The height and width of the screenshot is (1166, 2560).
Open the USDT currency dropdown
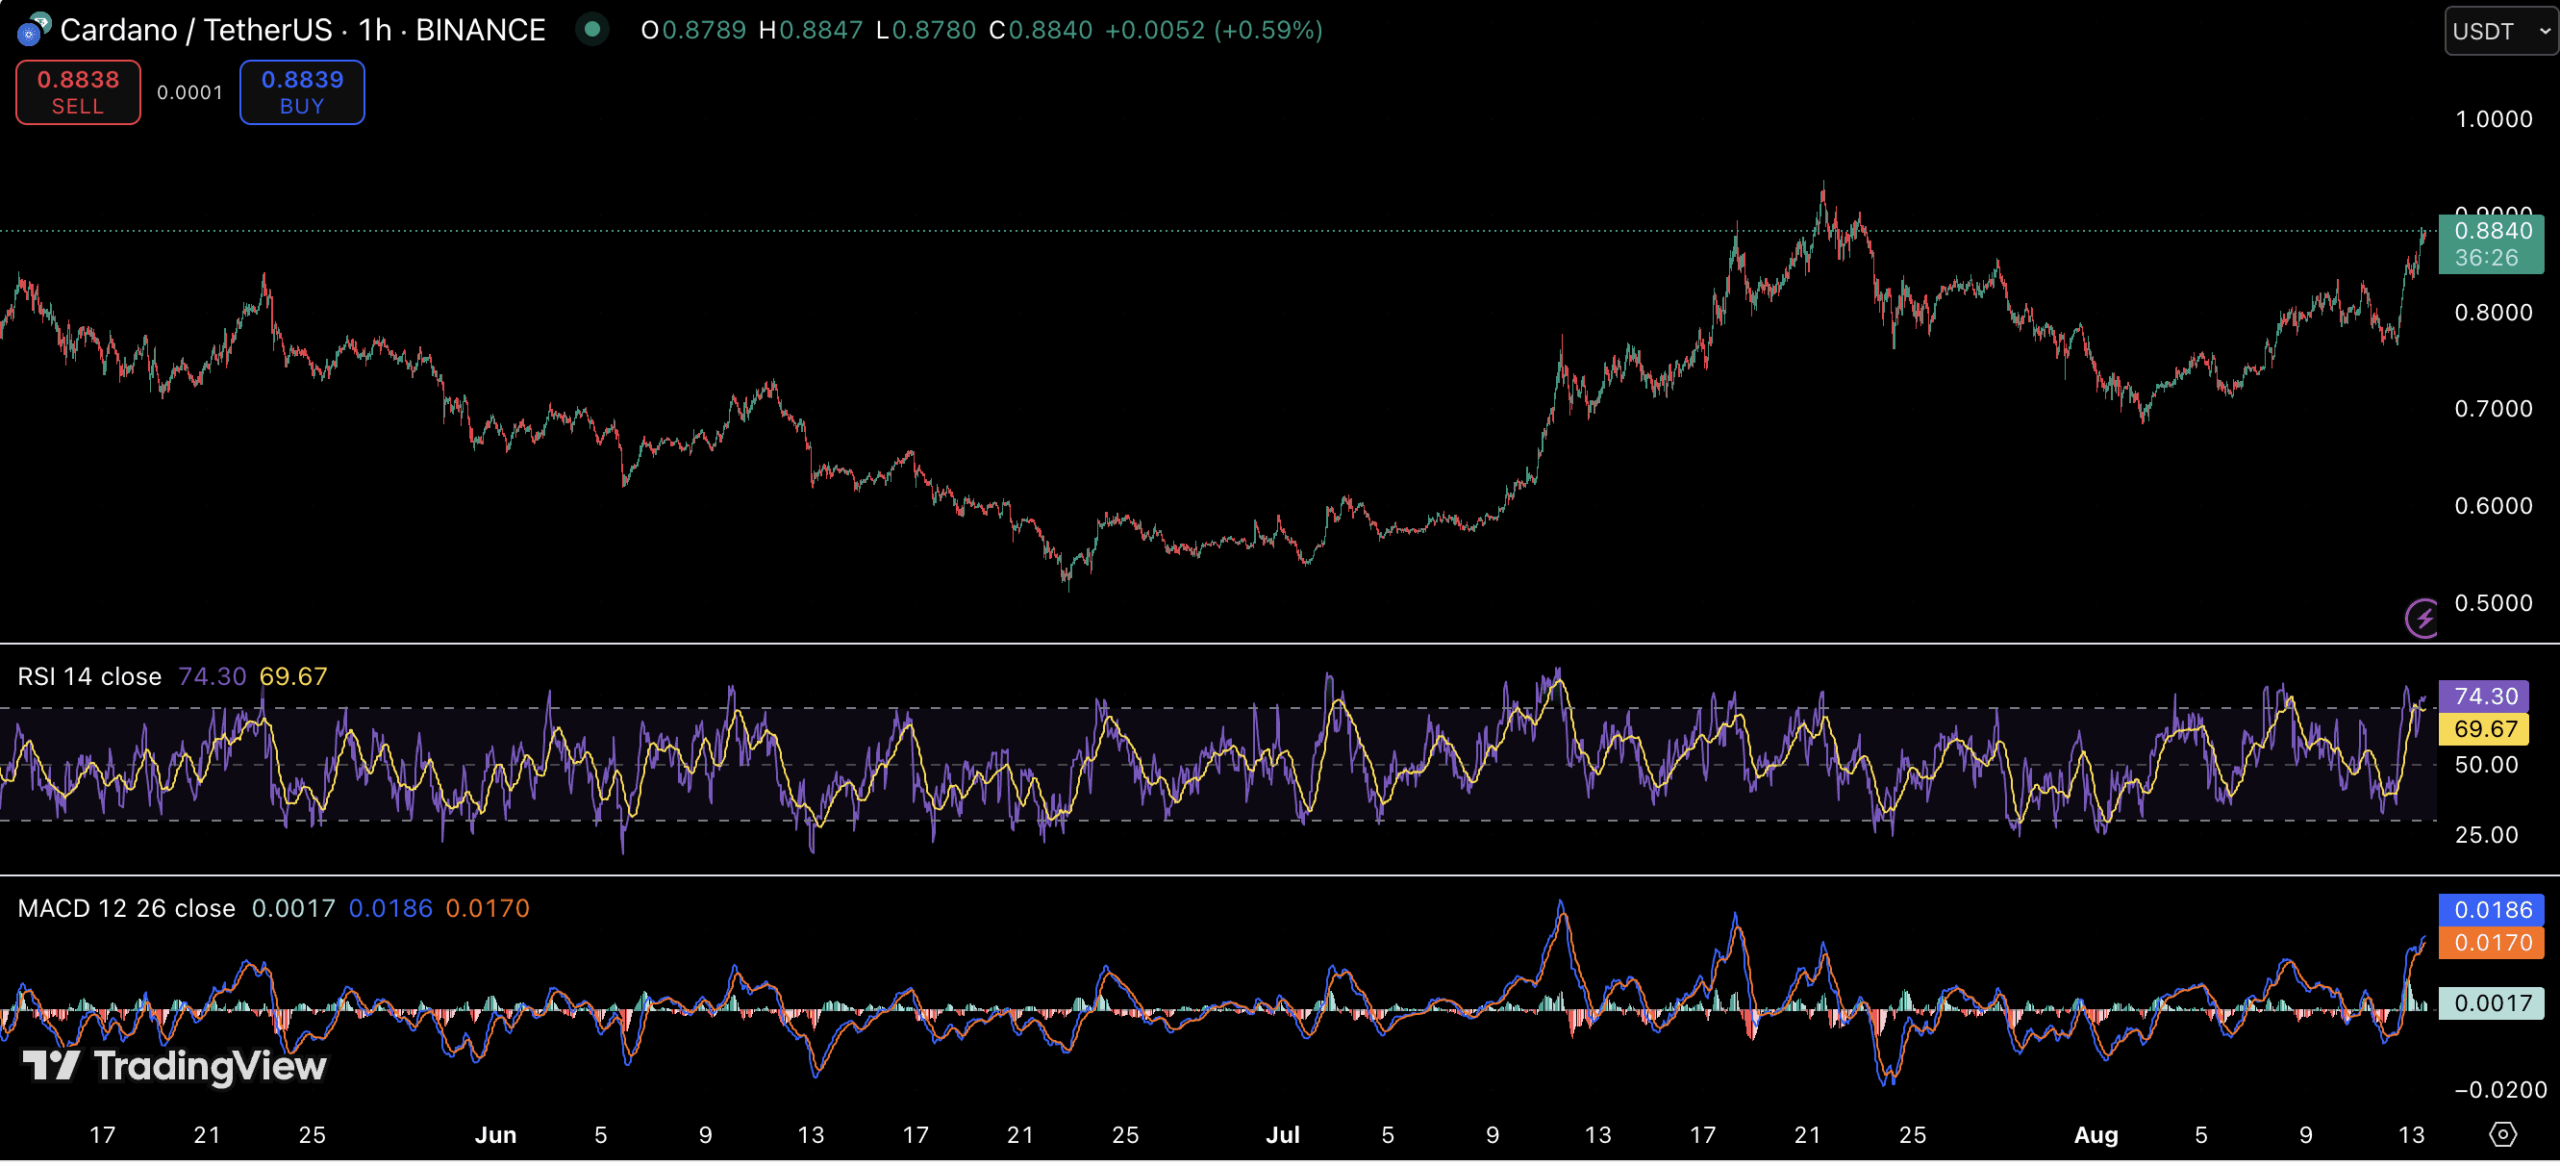tap(2500, 31)
